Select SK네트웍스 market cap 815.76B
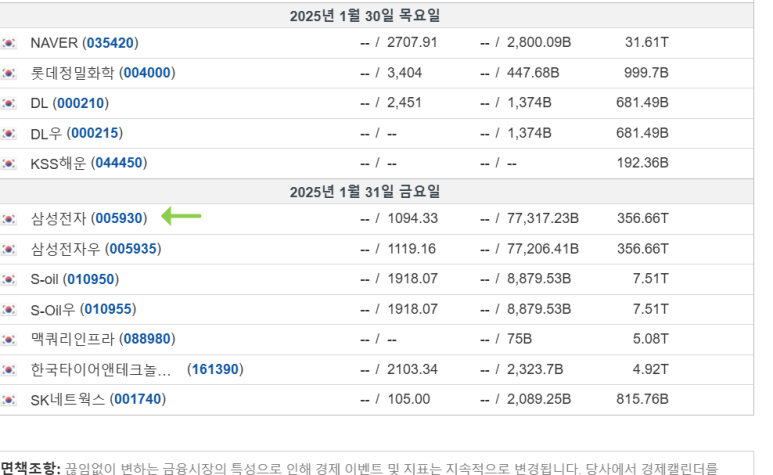 pyautogui.click(x=642, y=399)
